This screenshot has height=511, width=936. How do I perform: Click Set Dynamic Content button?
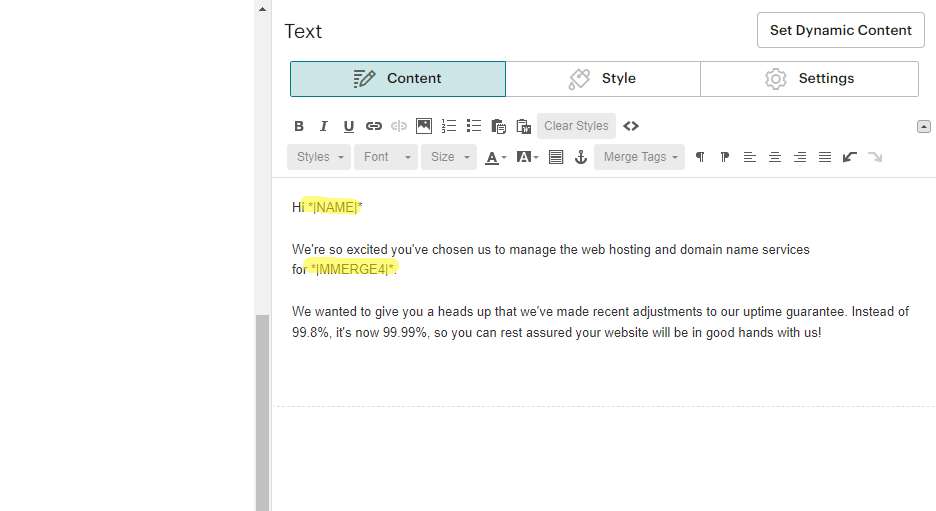[x=840, y=30]
